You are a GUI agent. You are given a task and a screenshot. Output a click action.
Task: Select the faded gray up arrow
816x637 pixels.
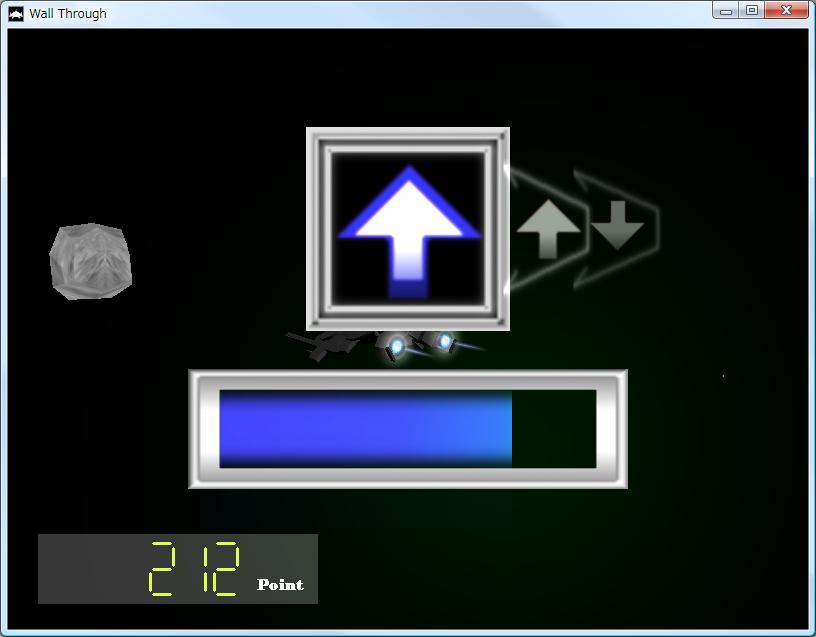tap(549, 230)
